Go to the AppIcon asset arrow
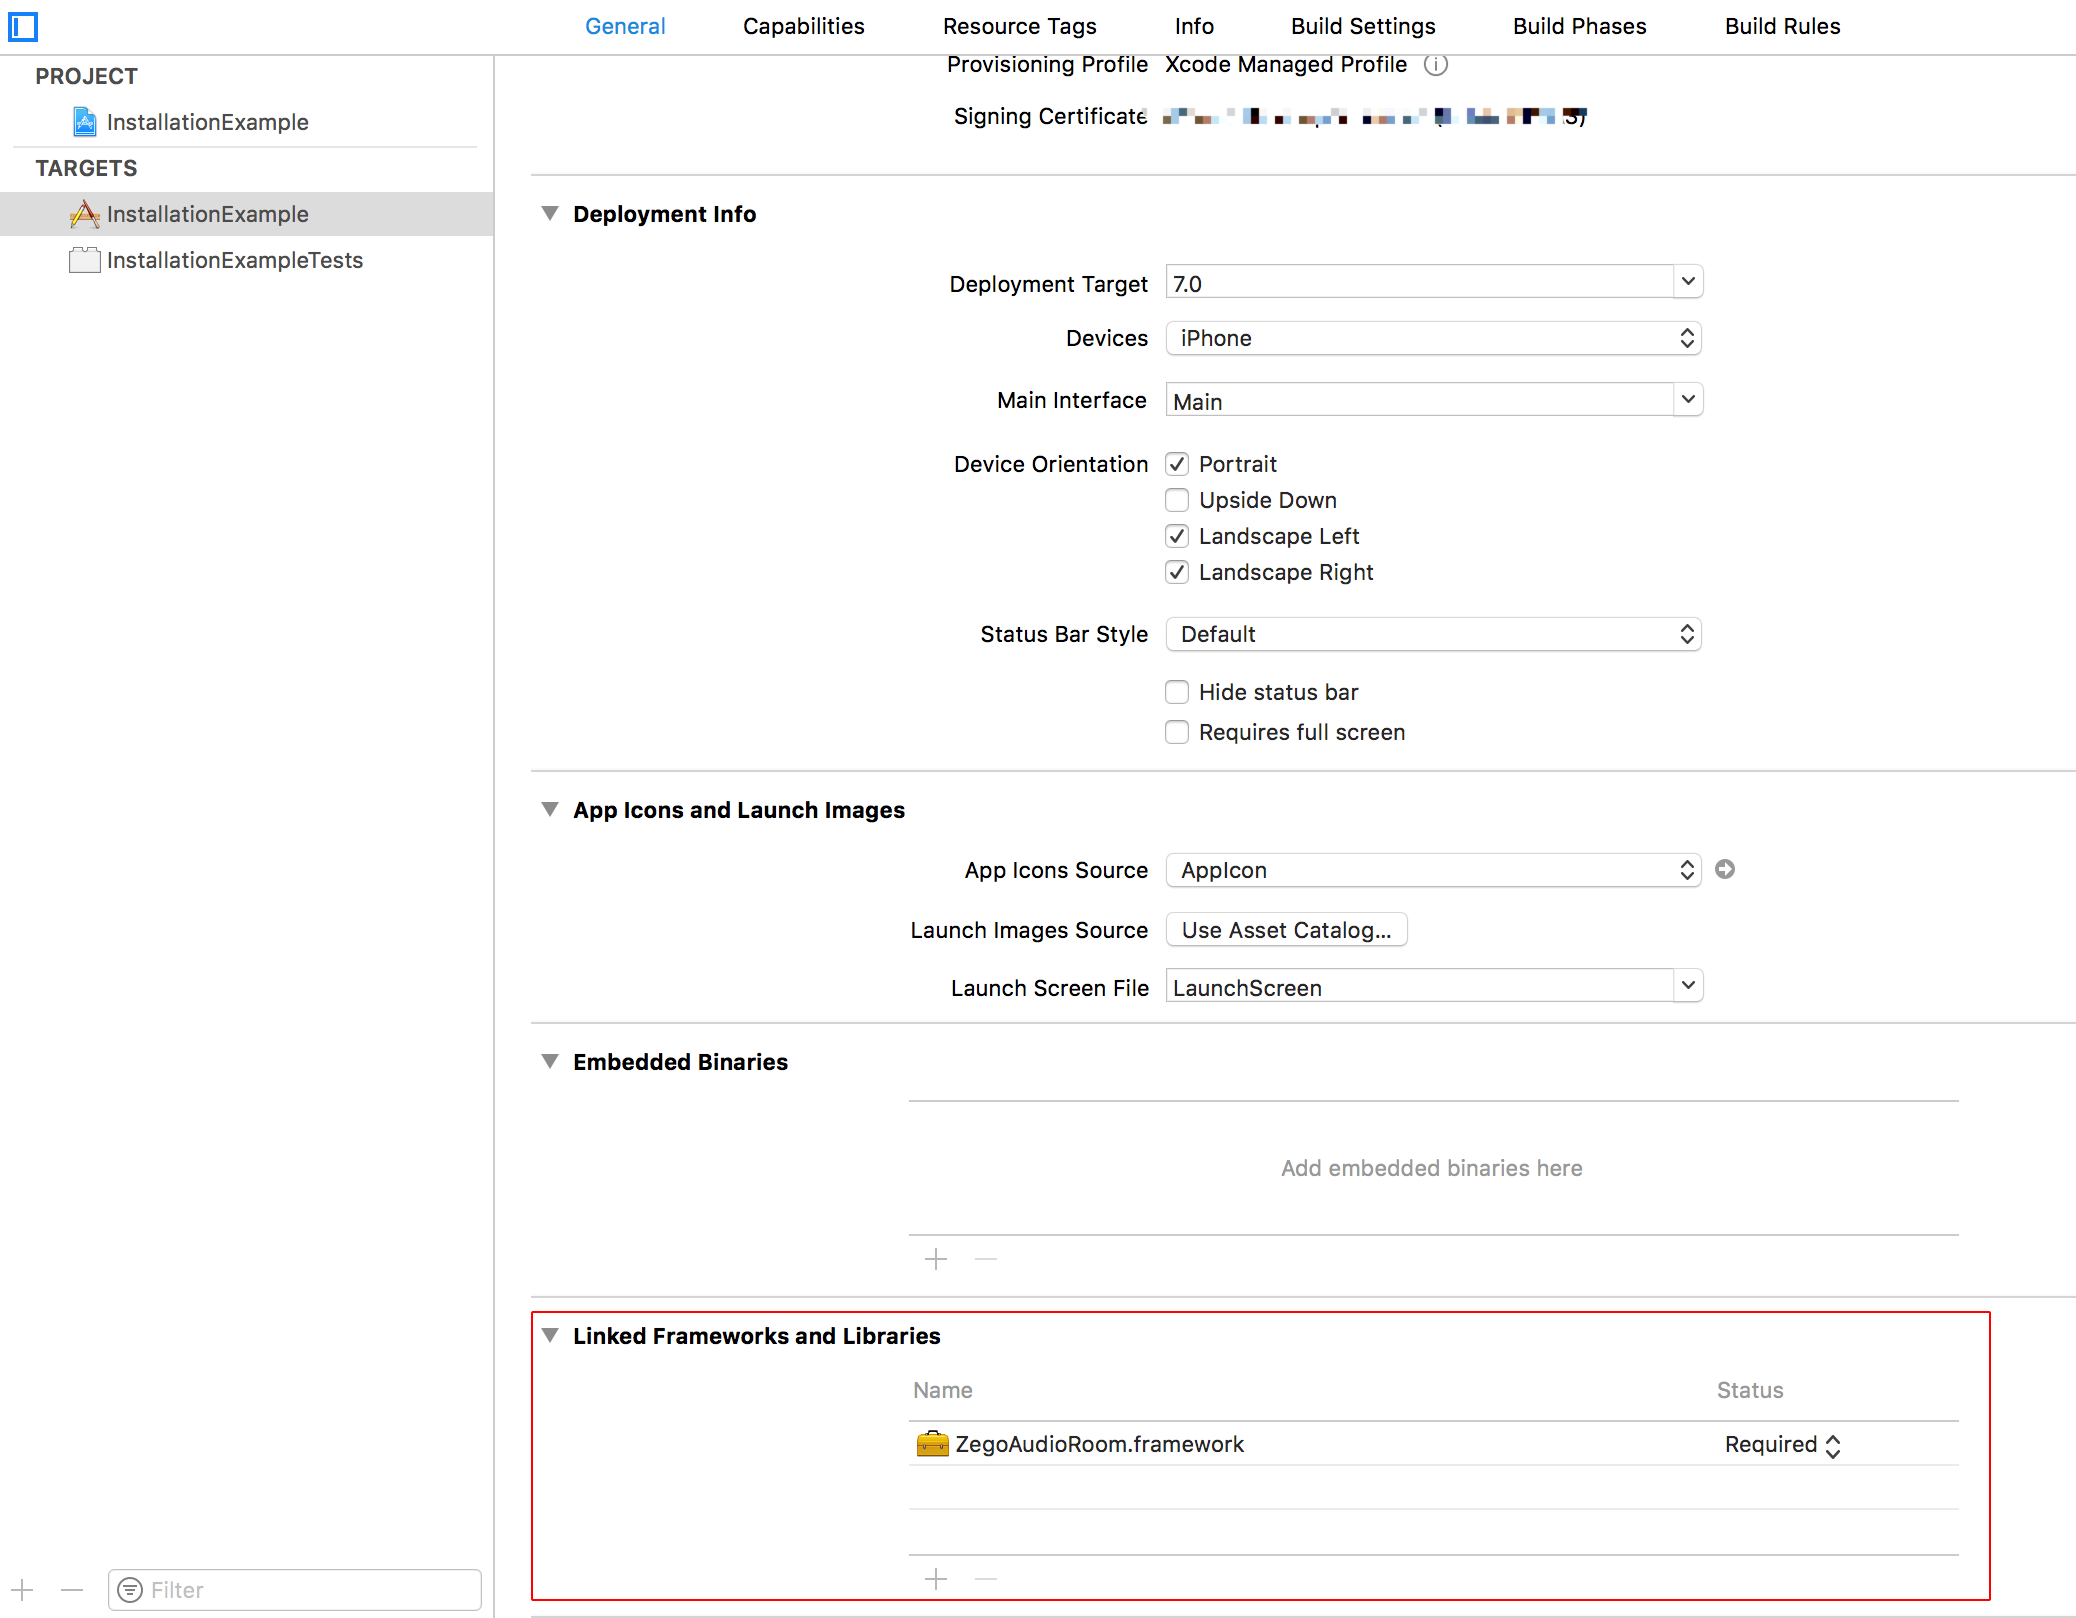The width and height of the screenshot is (2076, 1618). 1725,869
